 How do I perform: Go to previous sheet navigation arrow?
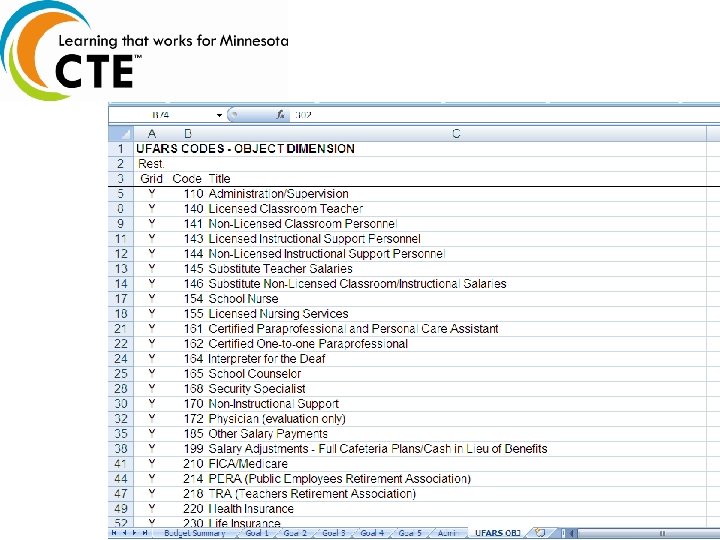tap(124, 533)
